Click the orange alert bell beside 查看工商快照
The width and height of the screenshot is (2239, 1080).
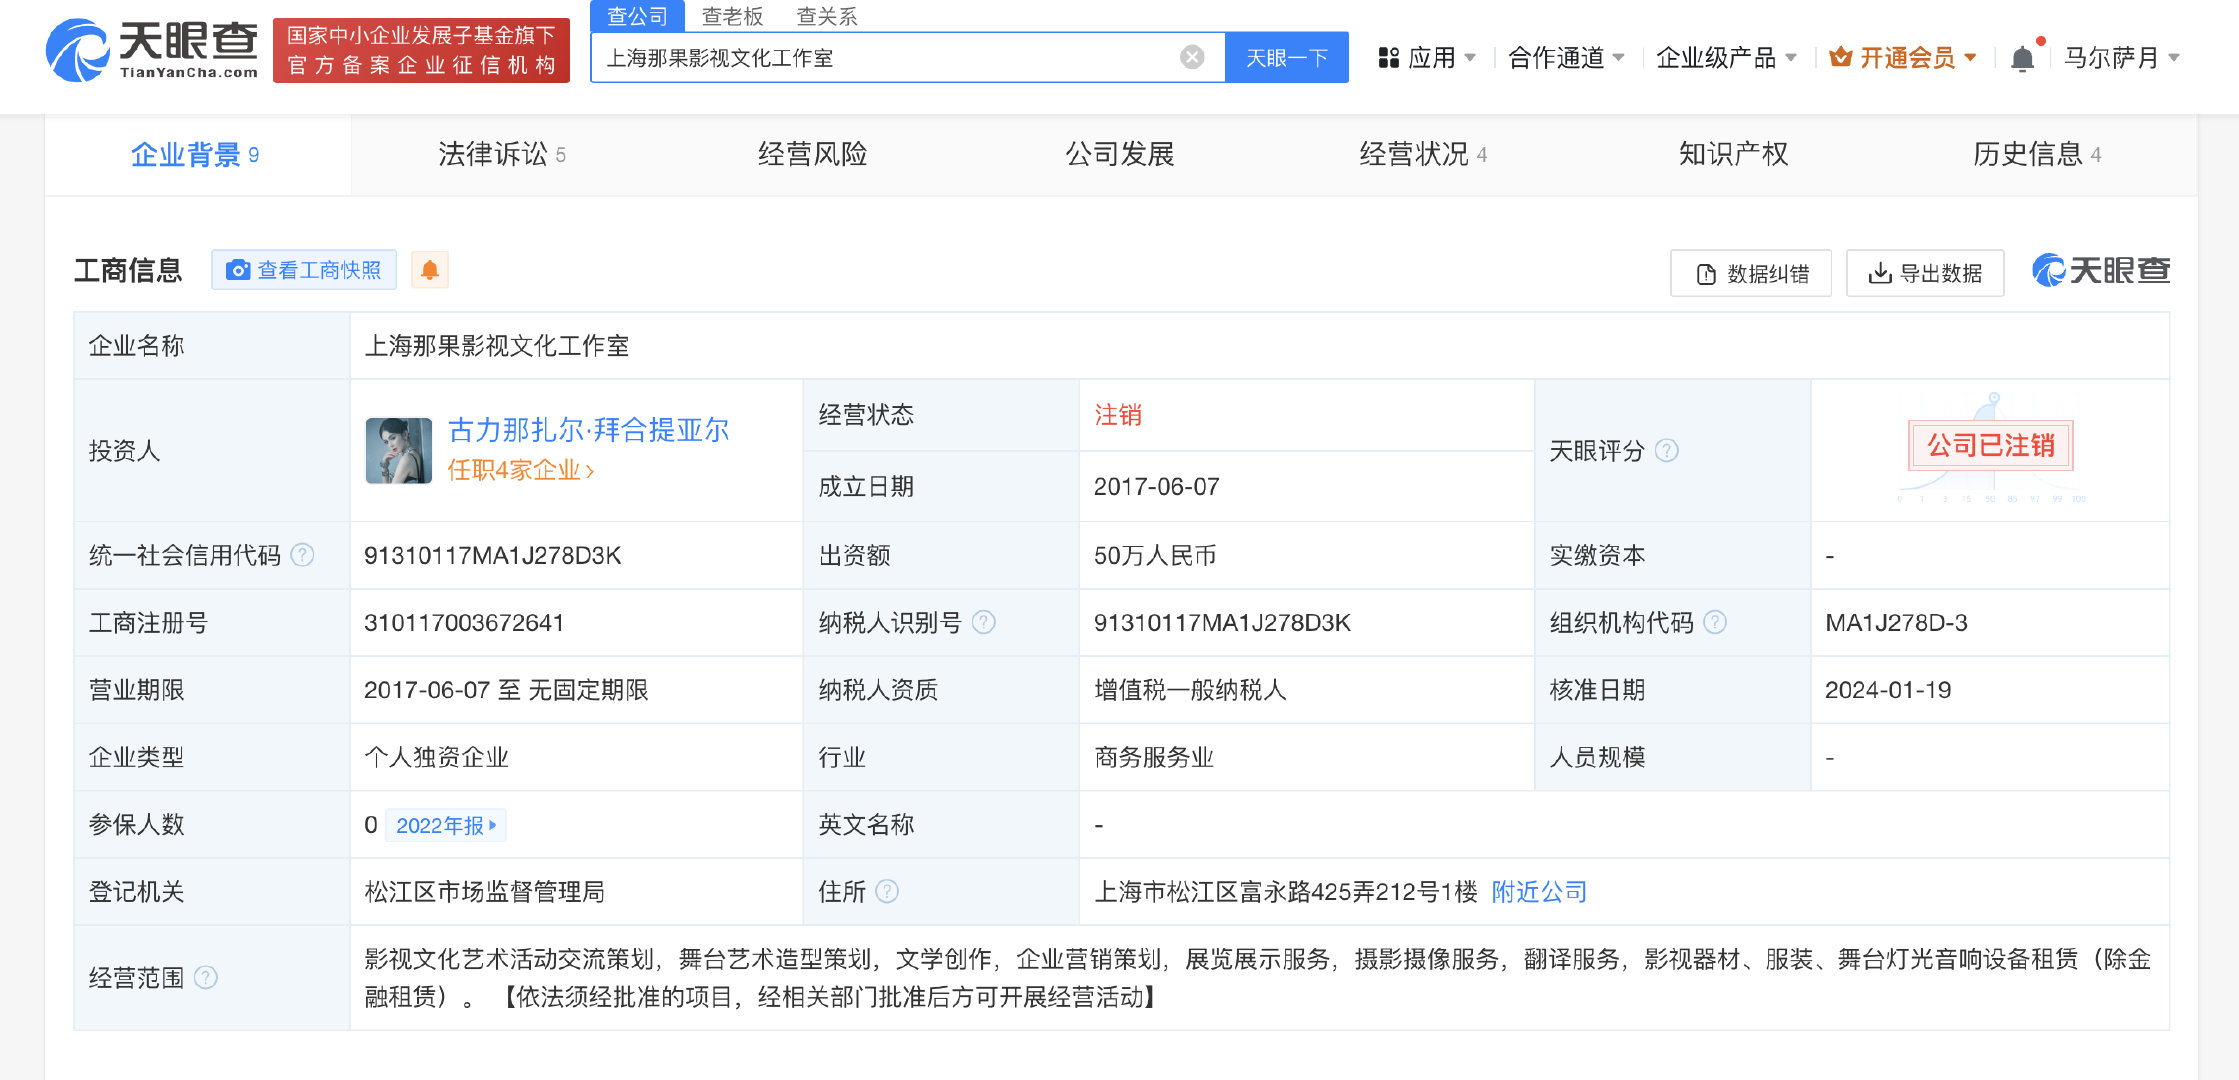pyautogui.click(x=430, y=270)
